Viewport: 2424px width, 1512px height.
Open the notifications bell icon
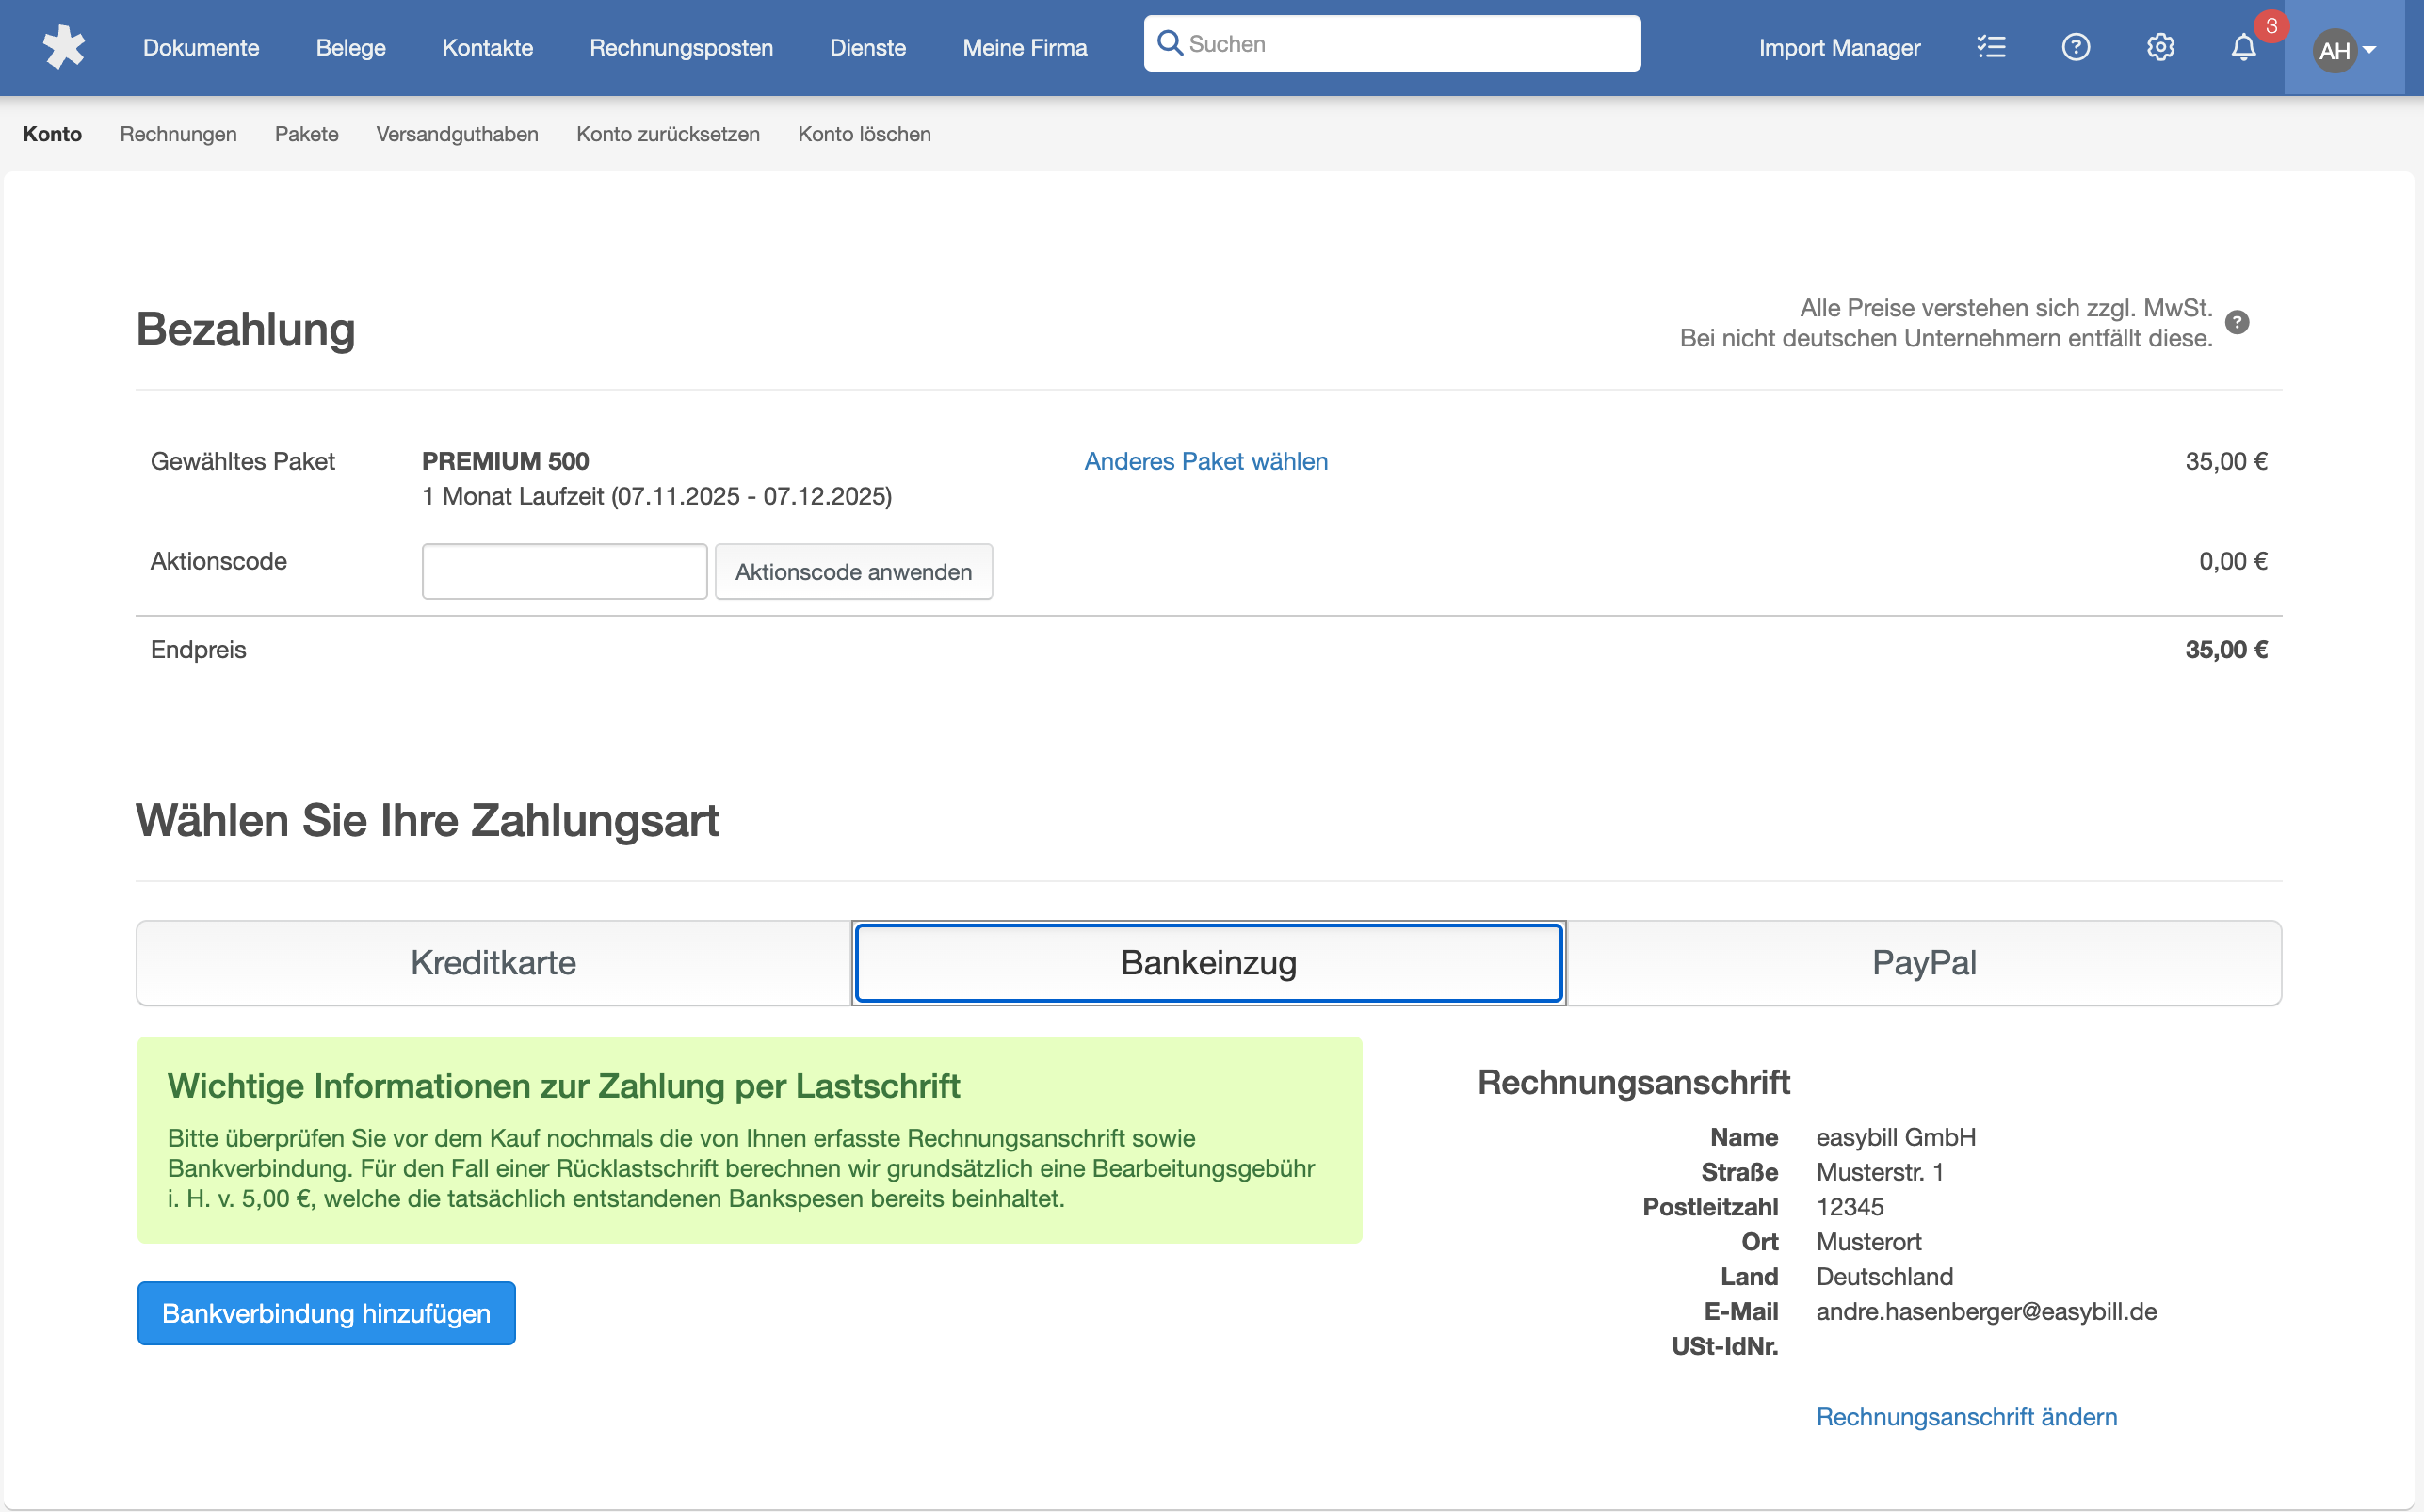pos(2244,47)
